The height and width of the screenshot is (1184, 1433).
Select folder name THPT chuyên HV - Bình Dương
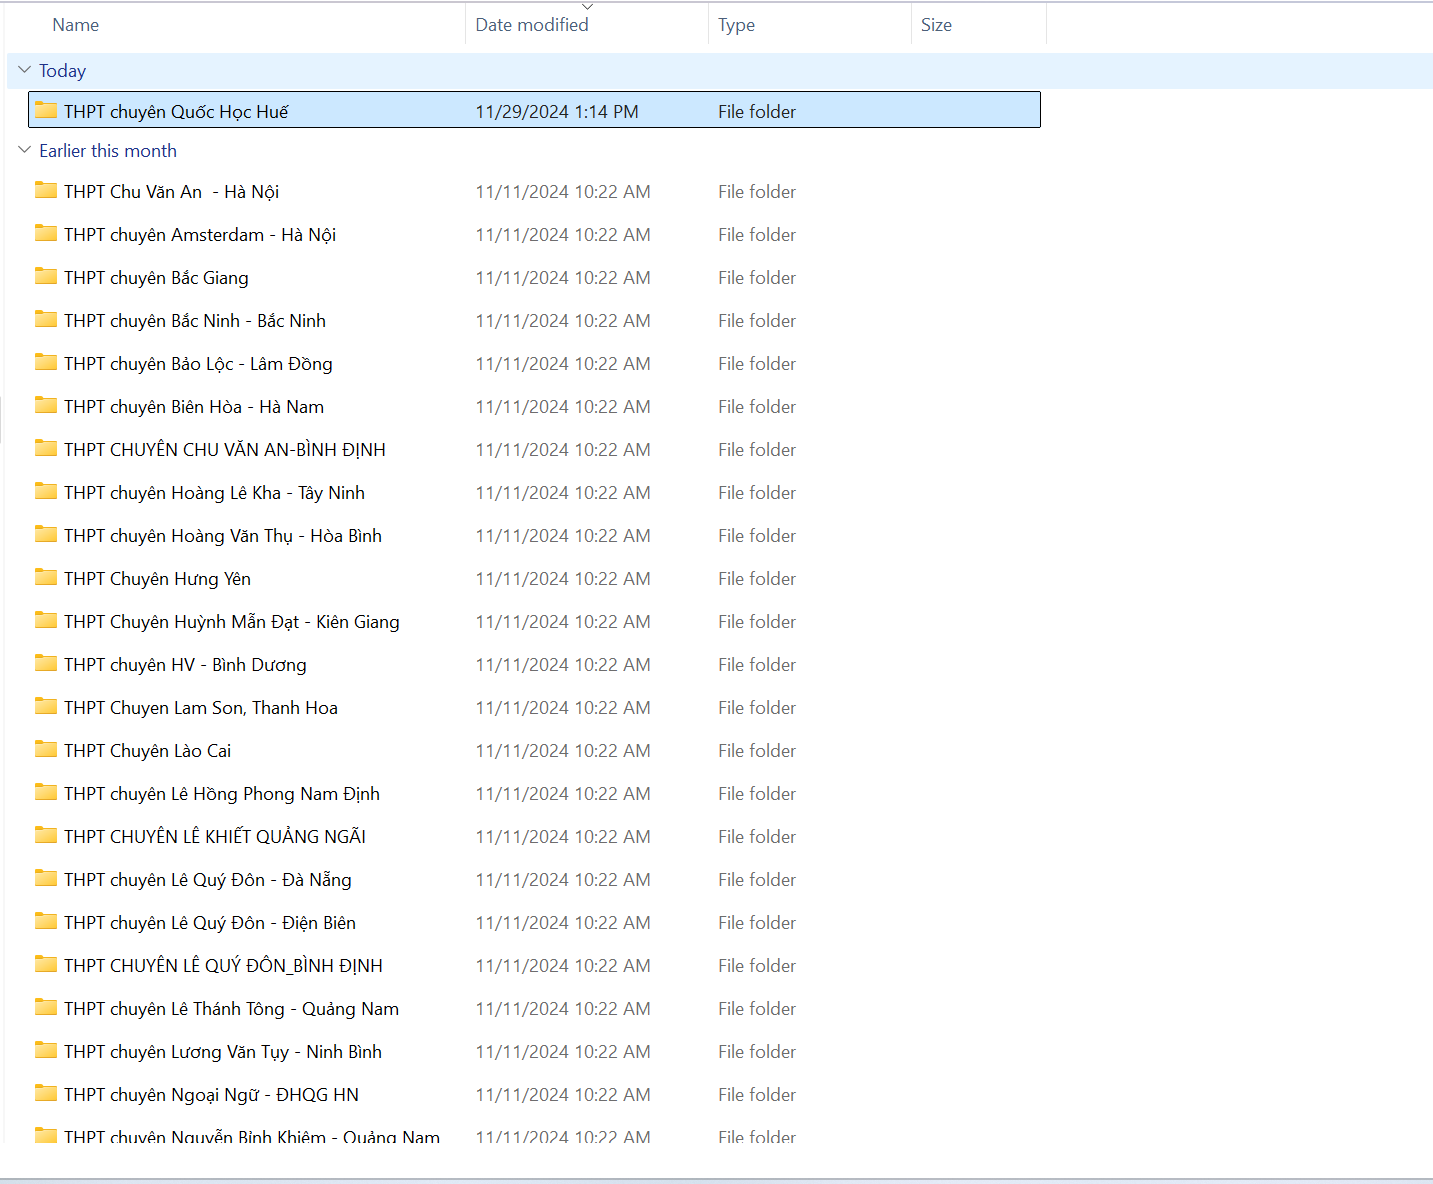185,665
